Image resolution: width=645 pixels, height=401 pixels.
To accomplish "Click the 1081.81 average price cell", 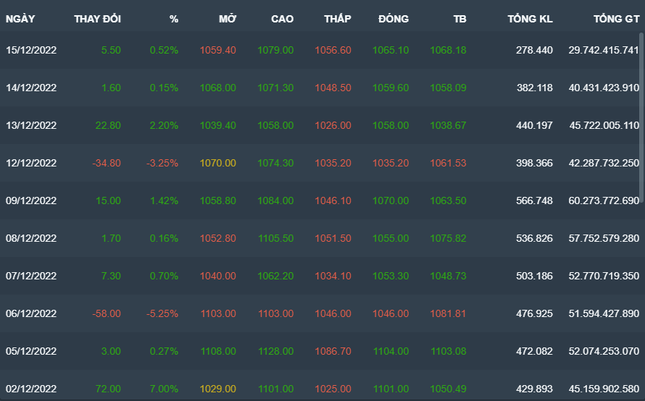I will point(448,314).
